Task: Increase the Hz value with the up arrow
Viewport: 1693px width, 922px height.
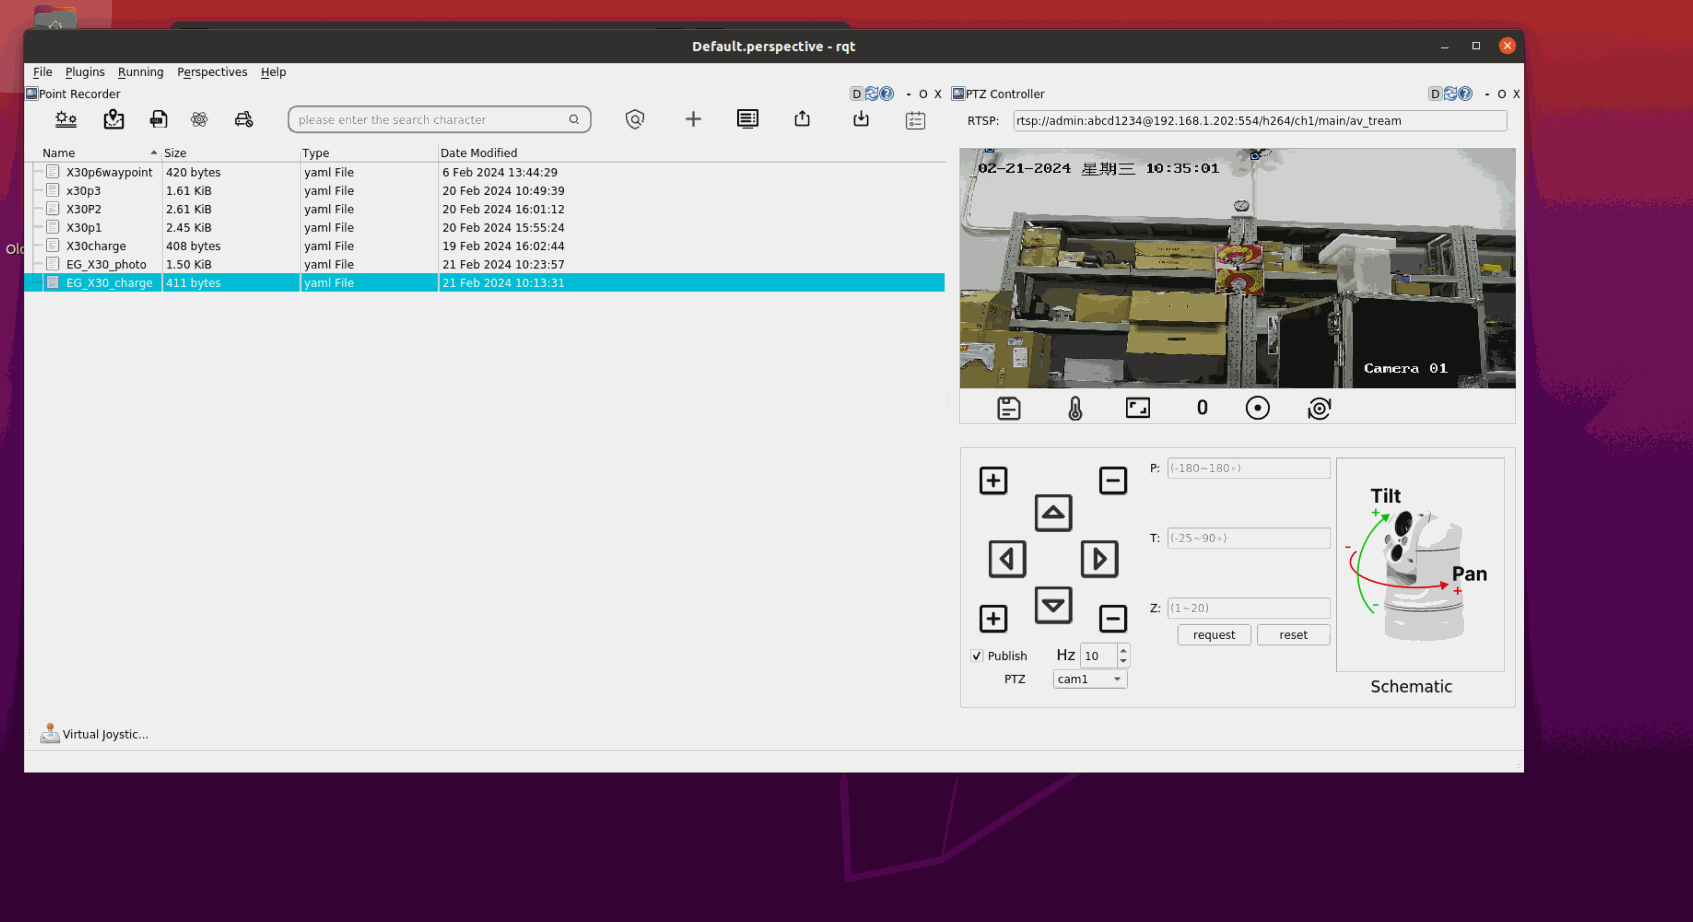Action: click(x=1123, y=650)
